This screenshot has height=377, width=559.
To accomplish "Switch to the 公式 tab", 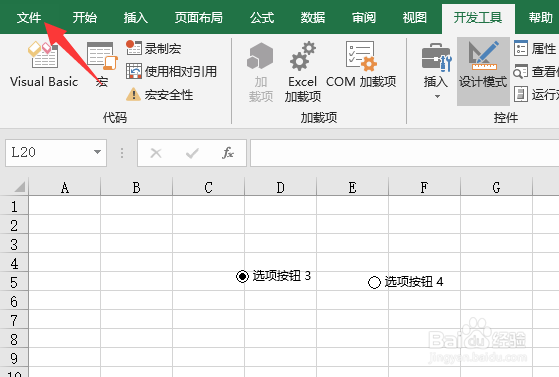I will click(262, 17).
